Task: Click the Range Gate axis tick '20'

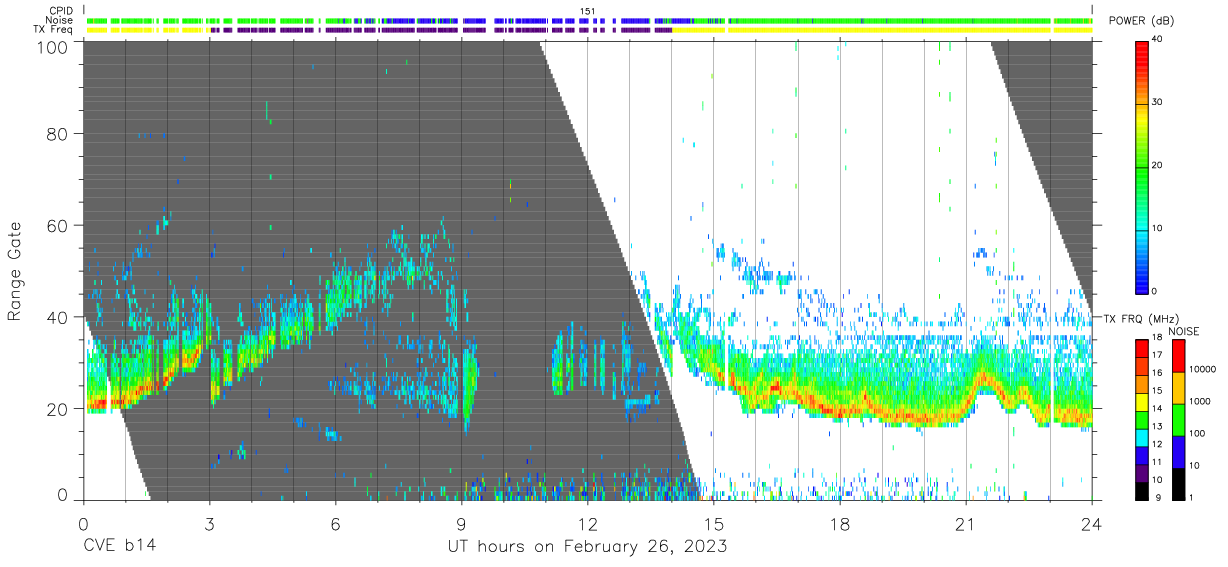Action: [59, 409]
